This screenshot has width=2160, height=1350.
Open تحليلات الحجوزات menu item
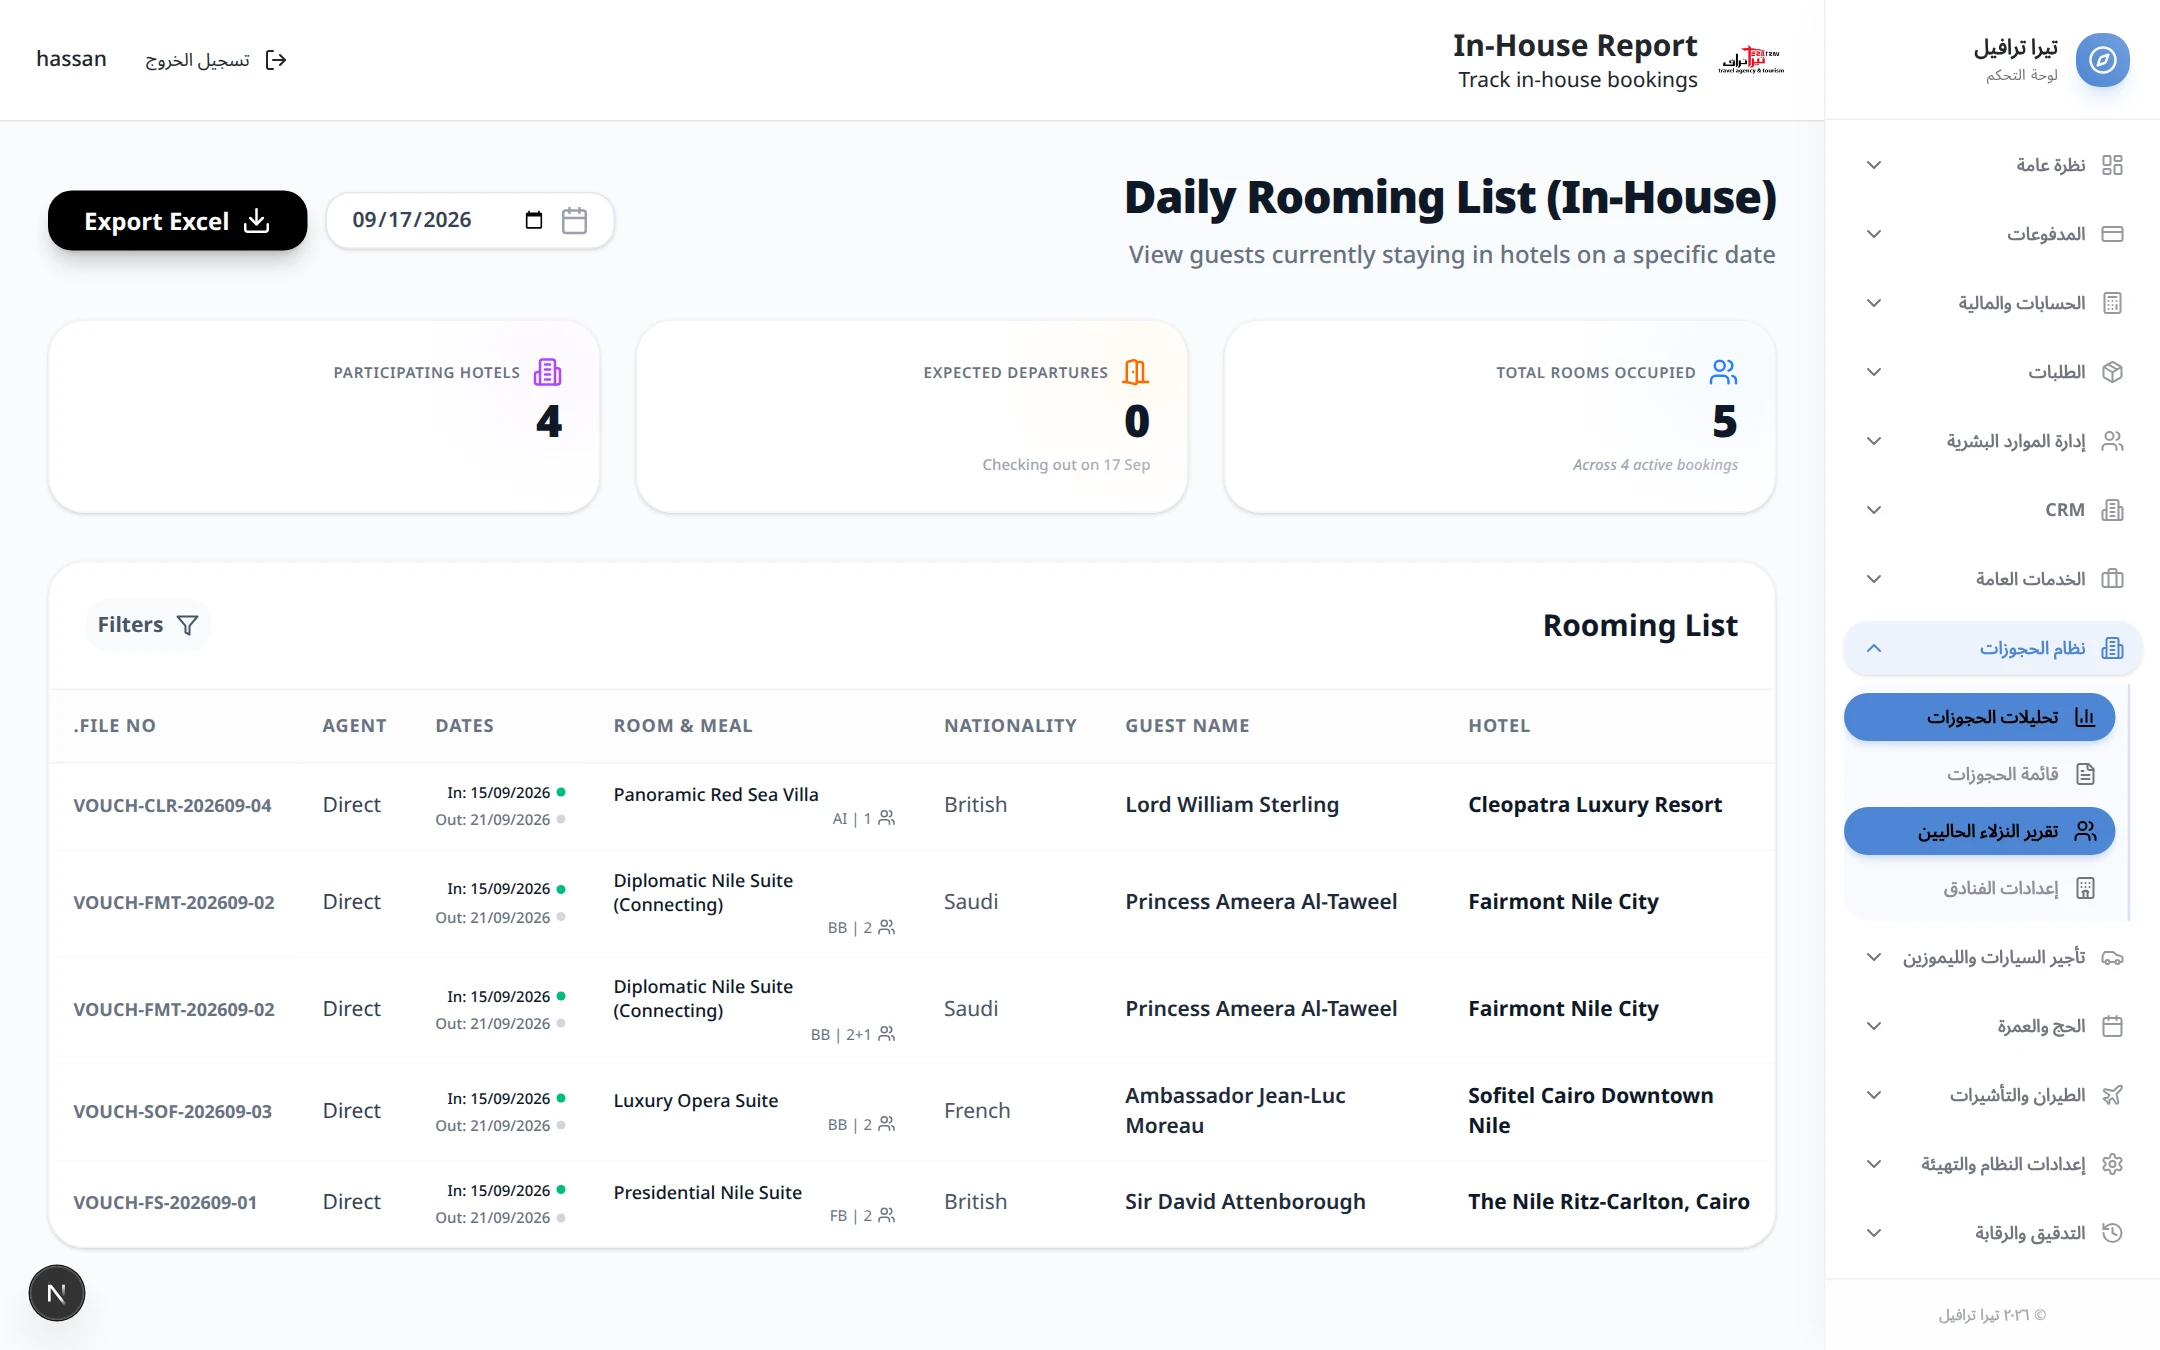point(1979,717)
